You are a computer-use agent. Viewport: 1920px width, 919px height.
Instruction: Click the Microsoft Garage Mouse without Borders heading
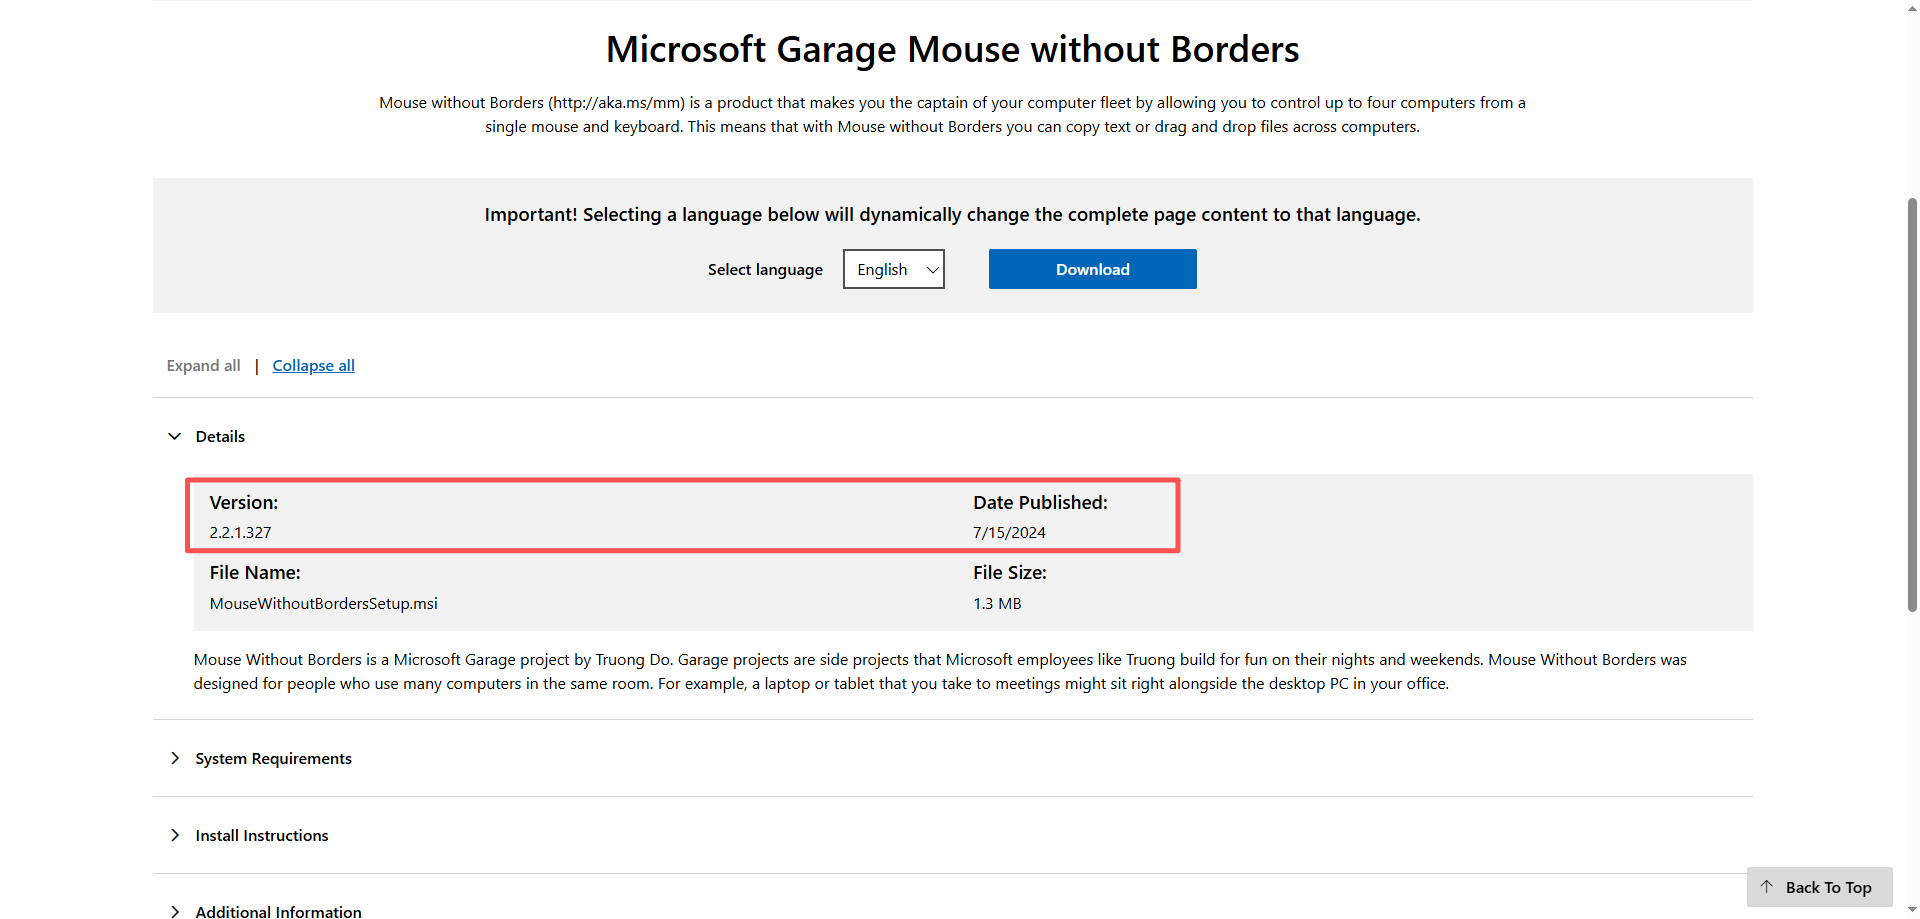coord(952,49)
